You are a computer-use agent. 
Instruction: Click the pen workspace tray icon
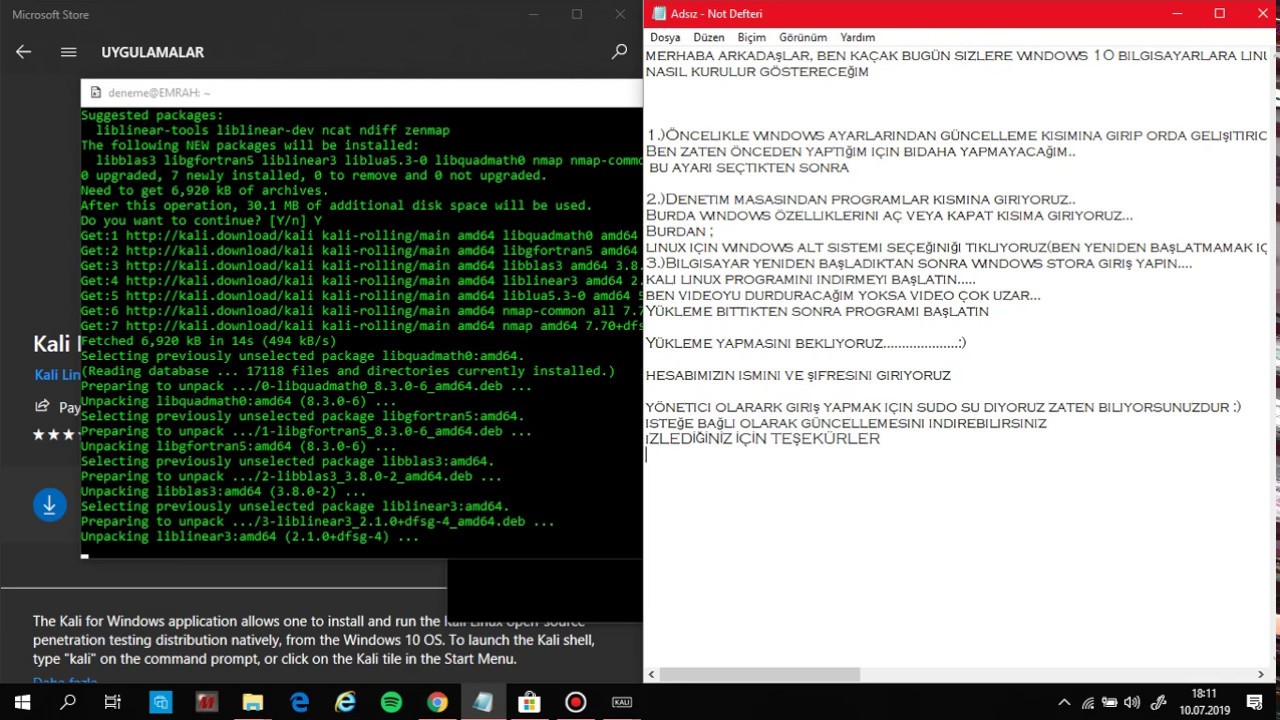(x=1159, y=702)
